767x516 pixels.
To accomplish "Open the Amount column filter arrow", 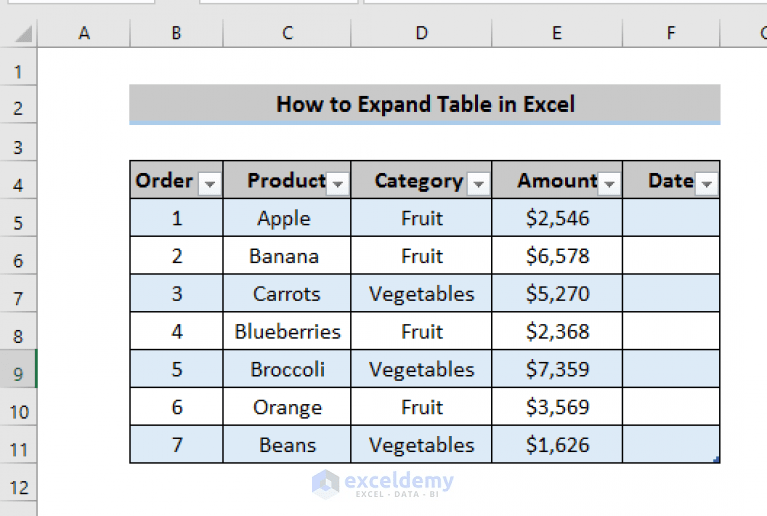I will [x=609, y=184].
